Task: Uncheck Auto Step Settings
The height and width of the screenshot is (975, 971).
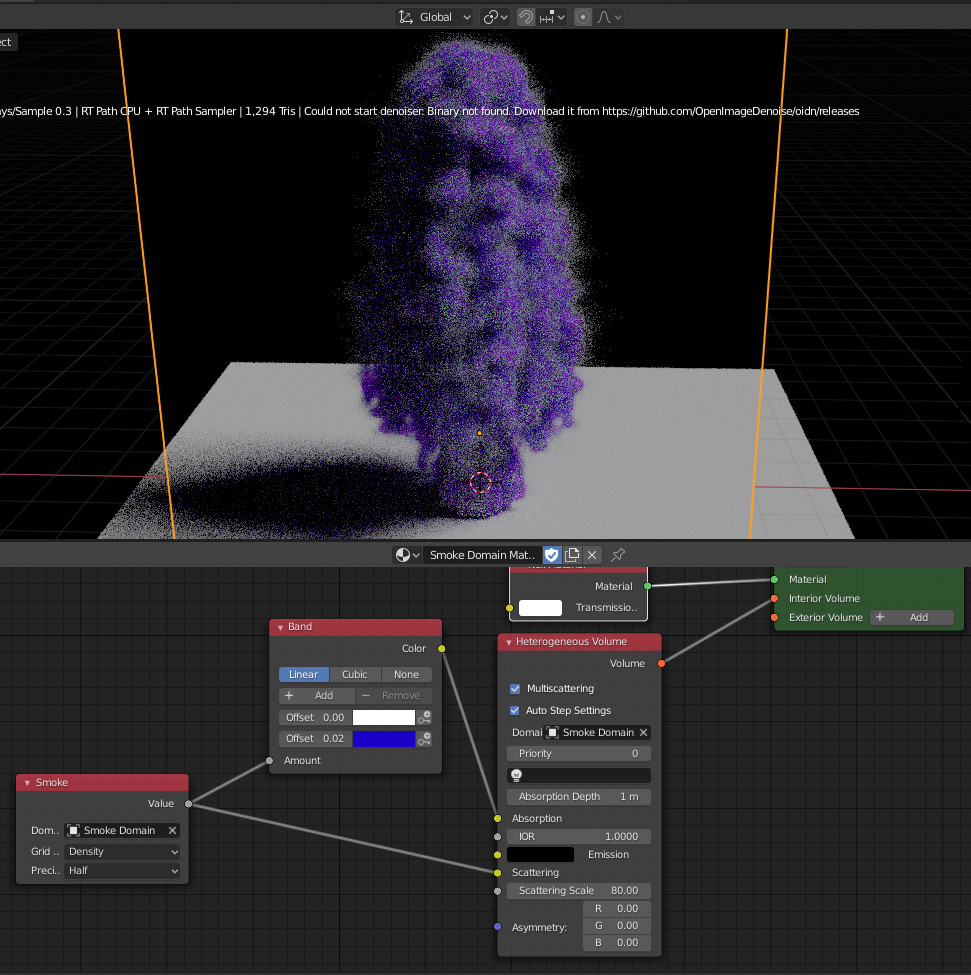Action: 516,711
